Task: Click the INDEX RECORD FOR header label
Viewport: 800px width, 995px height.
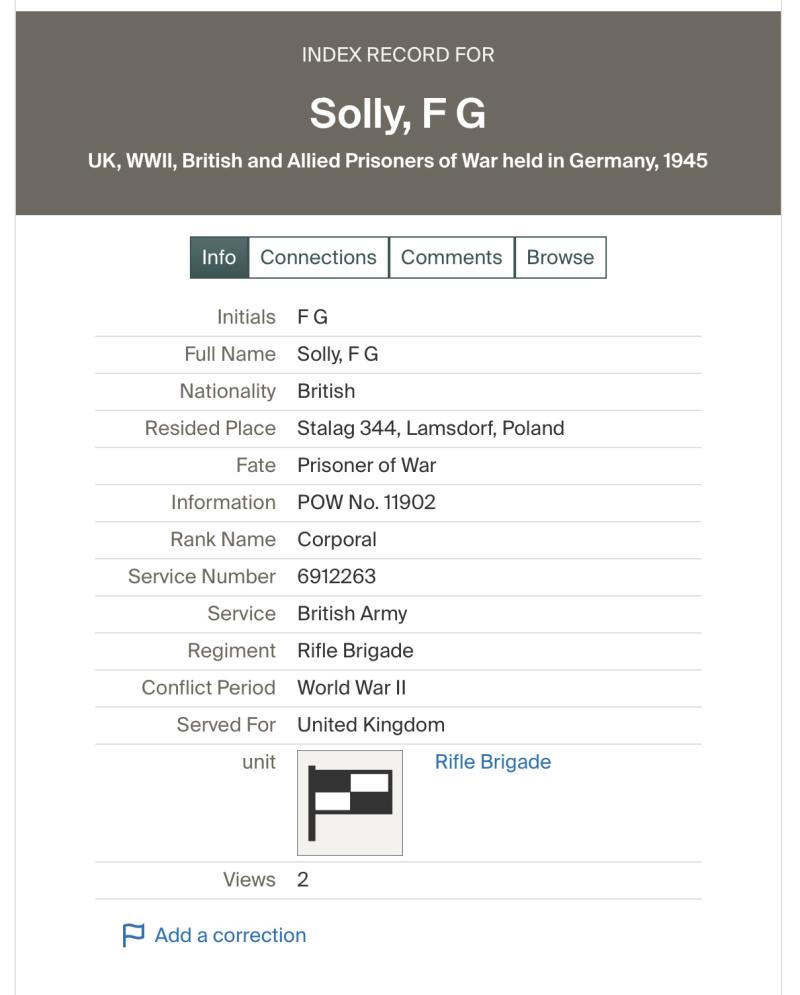Action: click(398, 55)
